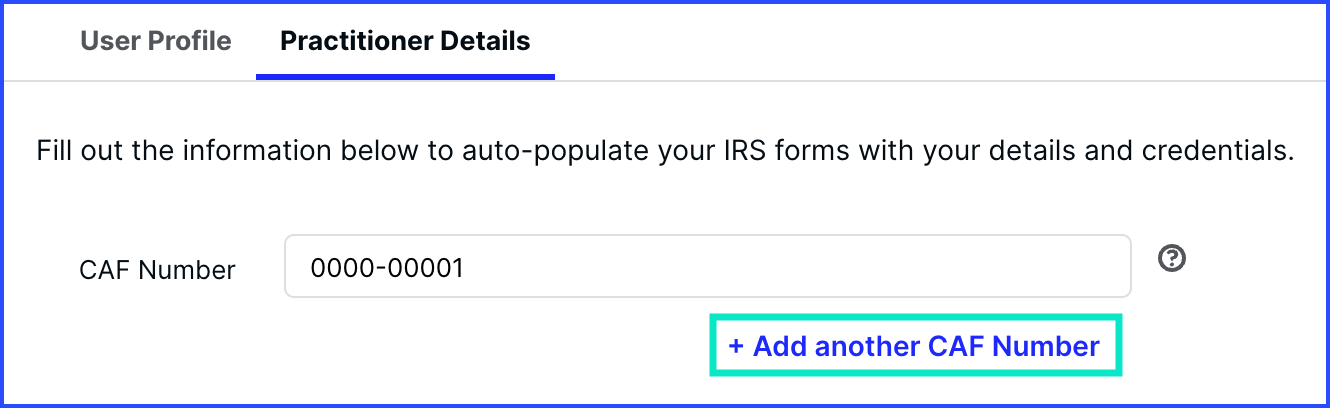Click the question mark help icon
Viewport: 1330px width, 408px height.
coord(1172,259)
